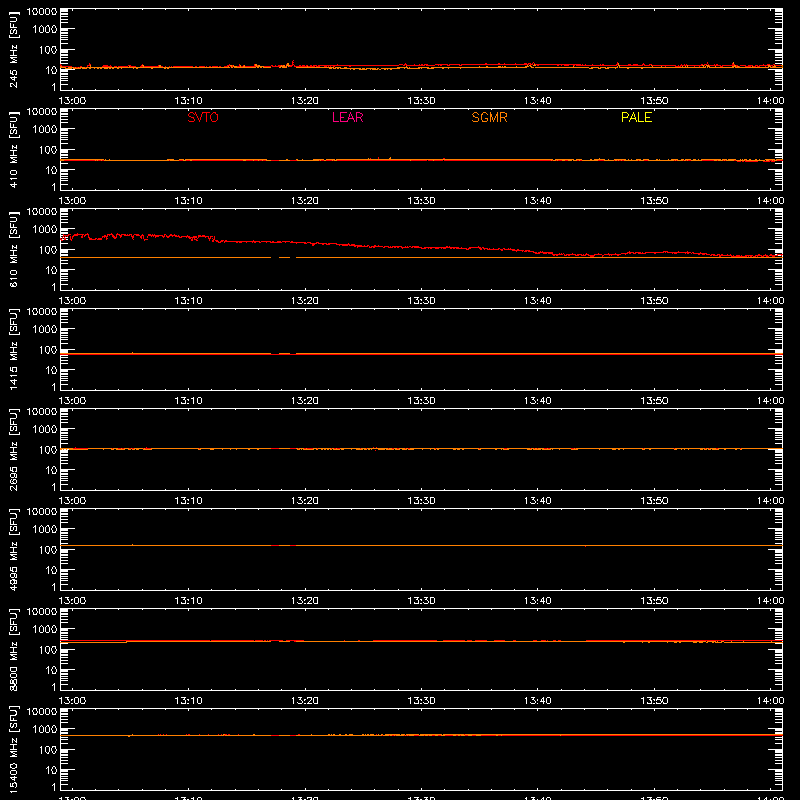Click the 15400 MHz [SFU] axis title
800x800 pixels.
click(x=13, y=749)
